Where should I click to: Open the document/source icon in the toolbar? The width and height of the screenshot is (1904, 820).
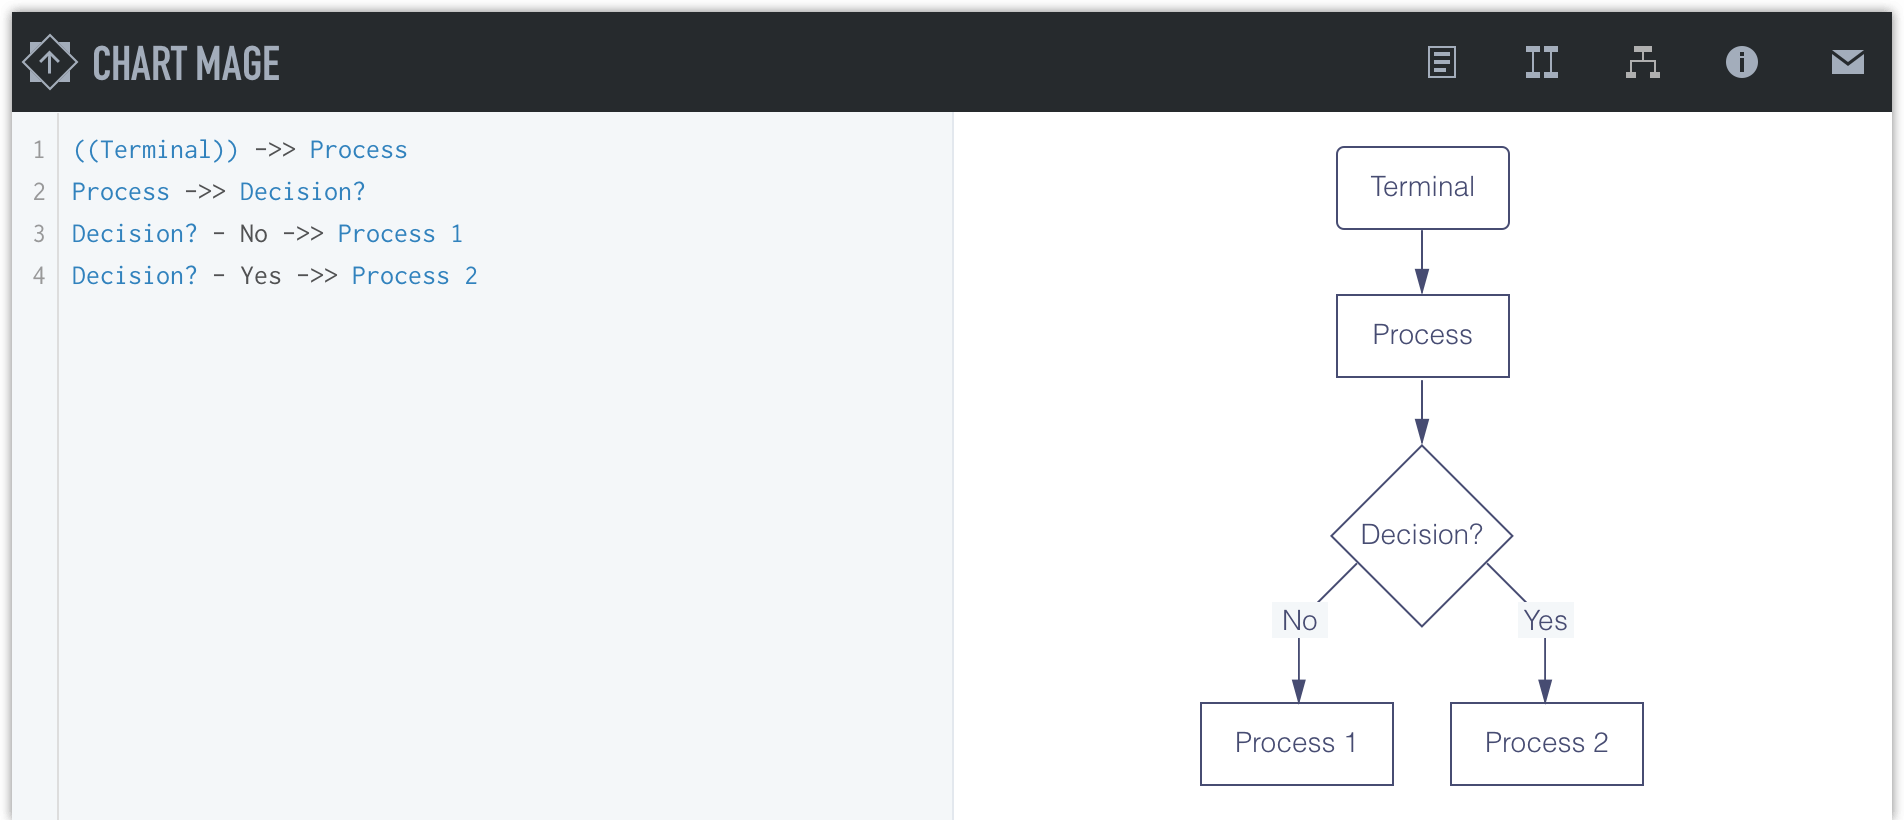click(x=1440, y=62)
